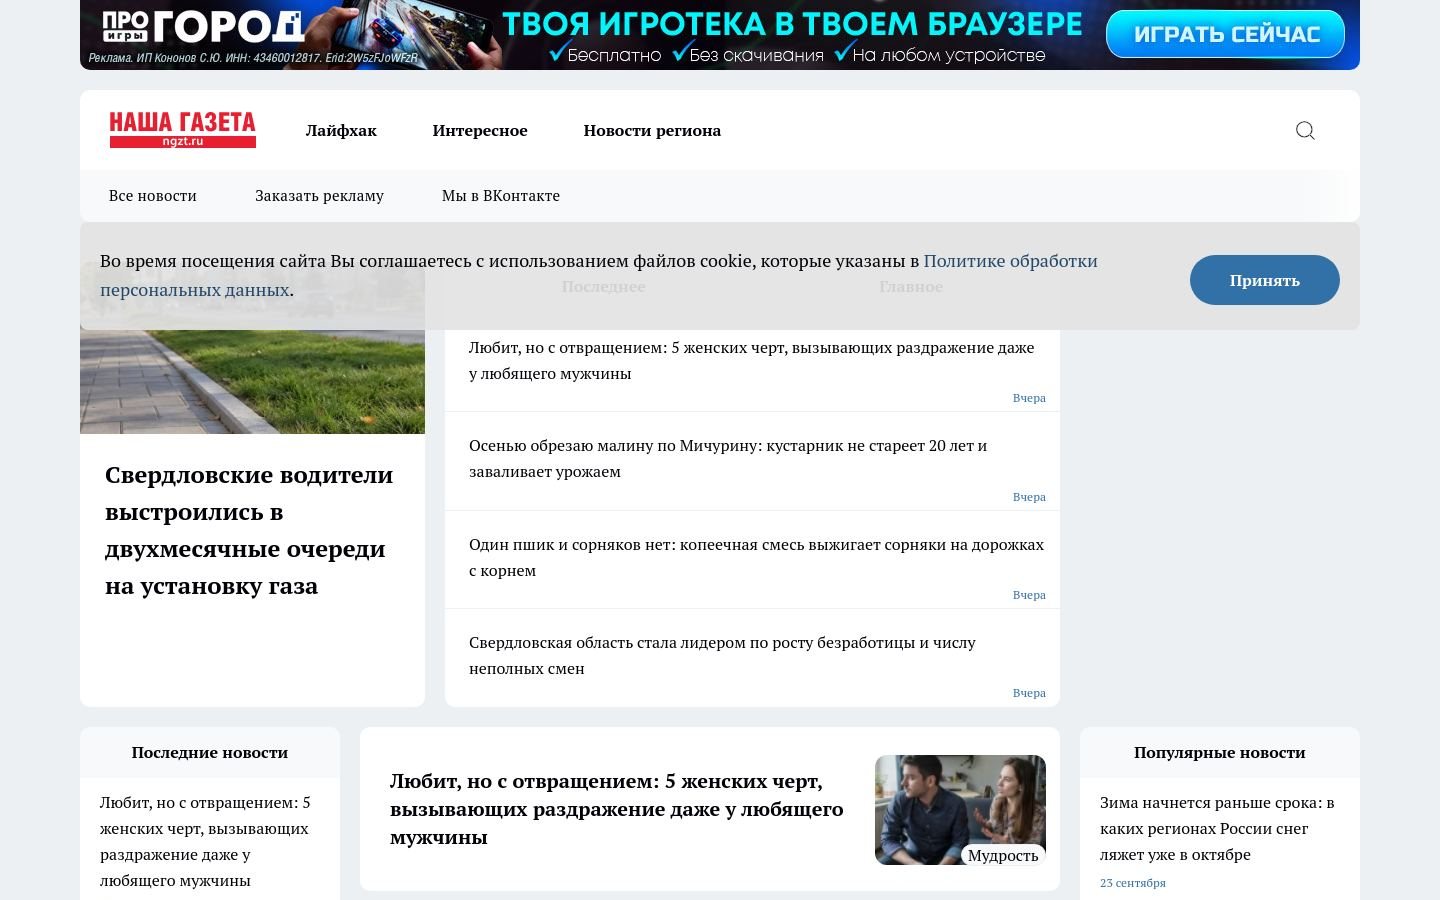Open the Мы в ВКонтакте link
1440x900 pixels.
click(501, 196)
